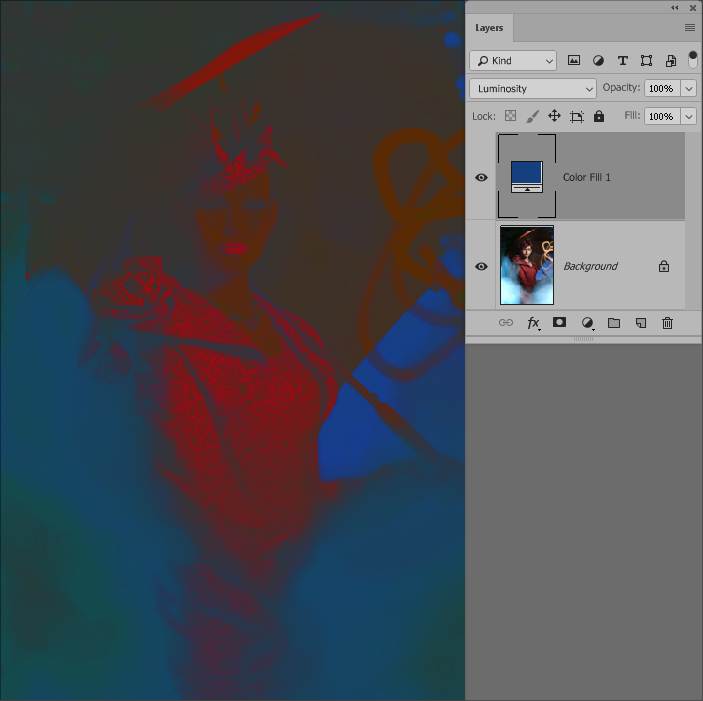Image resolution: width=703 pixels, height=701 pixels.
Task: Close the Layers panel
Action: click(x=693, y=8)
